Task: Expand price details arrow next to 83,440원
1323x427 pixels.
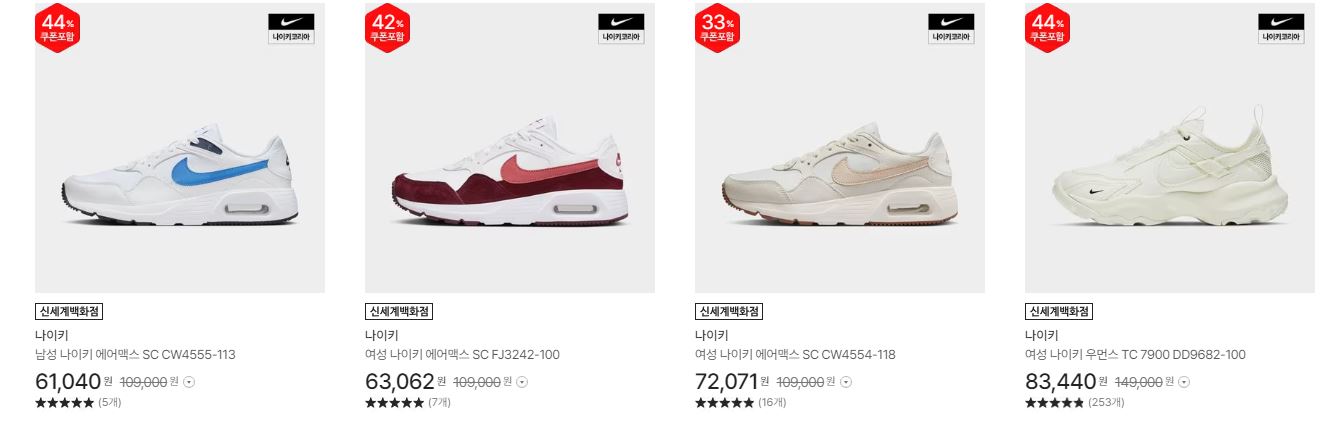Action: pyautogui.click(x=1184, y=382)
